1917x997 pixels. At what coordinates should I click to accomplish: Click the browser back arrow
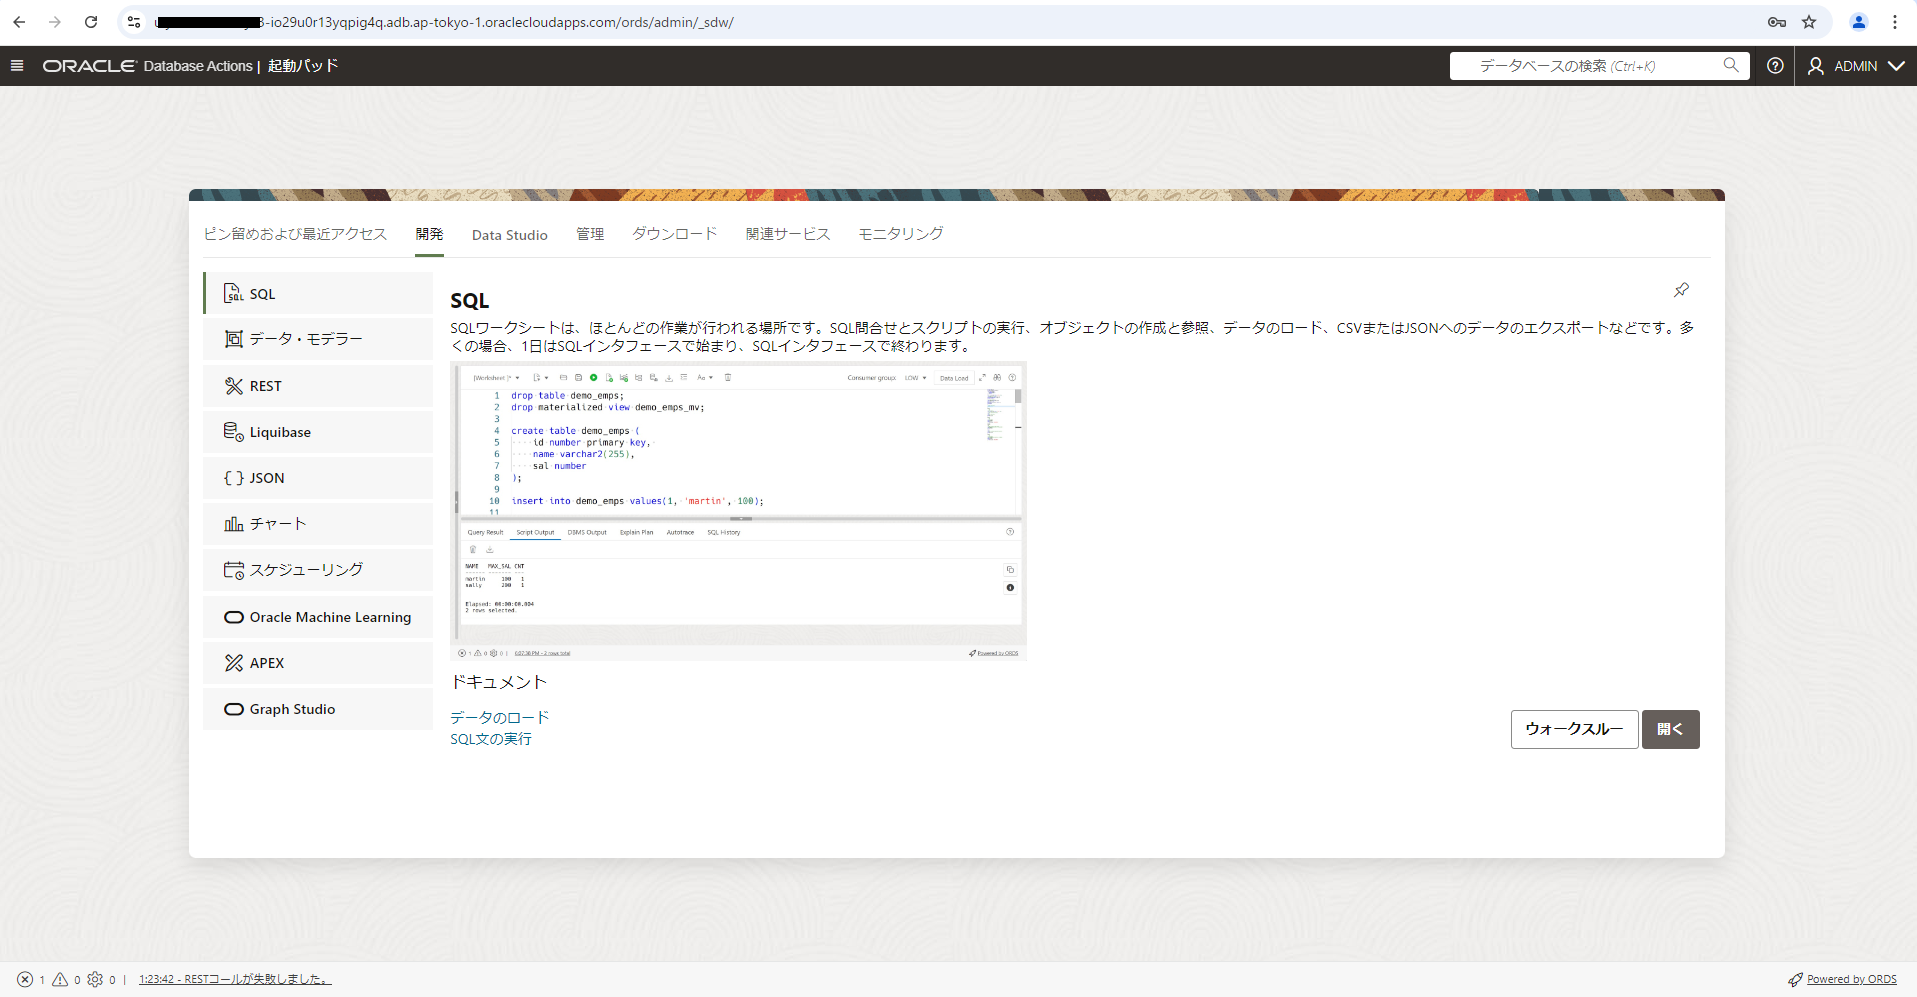point(19,22)
